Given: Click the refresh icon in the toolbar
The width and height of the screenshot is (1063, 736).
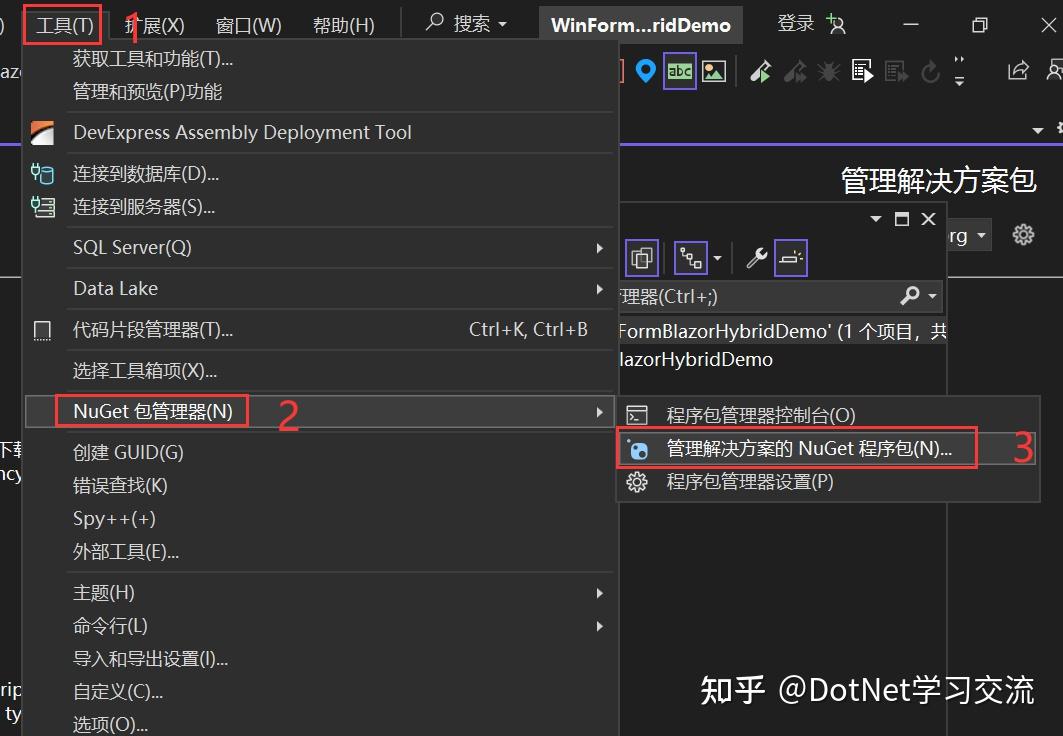Looking at the screenshot, I should click(930, 71).
